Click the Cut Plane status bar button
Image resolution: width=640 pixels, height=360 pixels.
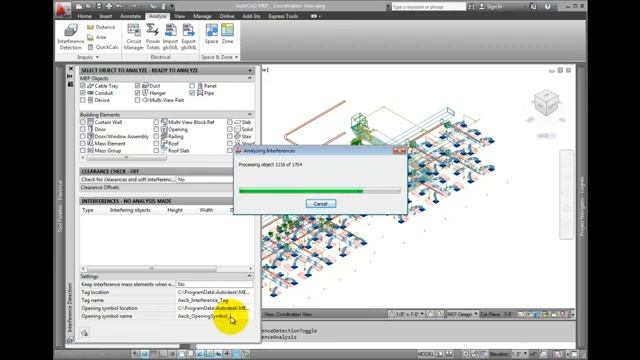coord(497,314)
